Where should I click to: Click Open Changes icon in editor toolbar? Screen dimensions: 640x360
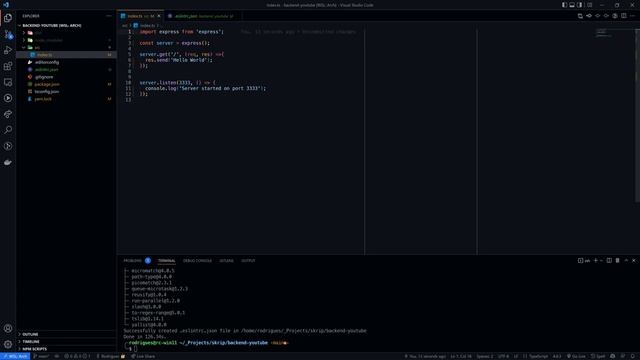click(580, 16)
